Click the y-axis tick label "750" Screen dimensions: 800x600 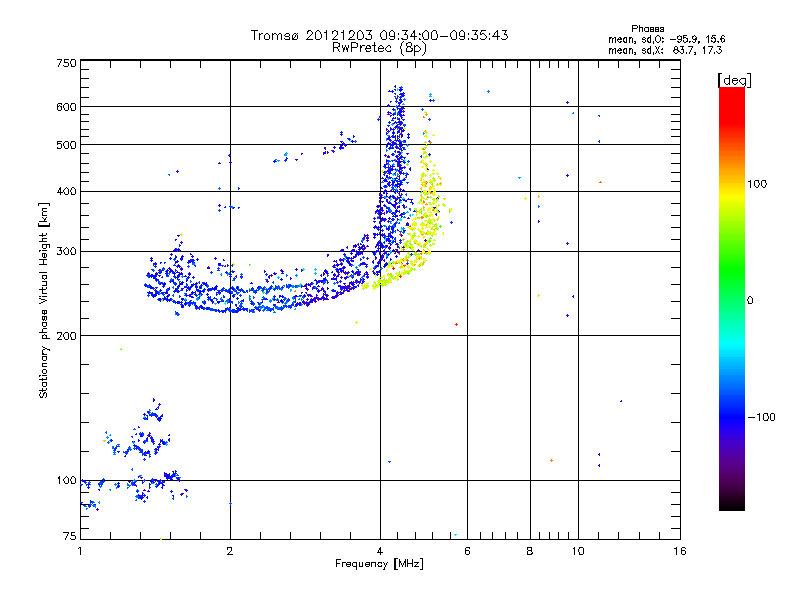66,63
